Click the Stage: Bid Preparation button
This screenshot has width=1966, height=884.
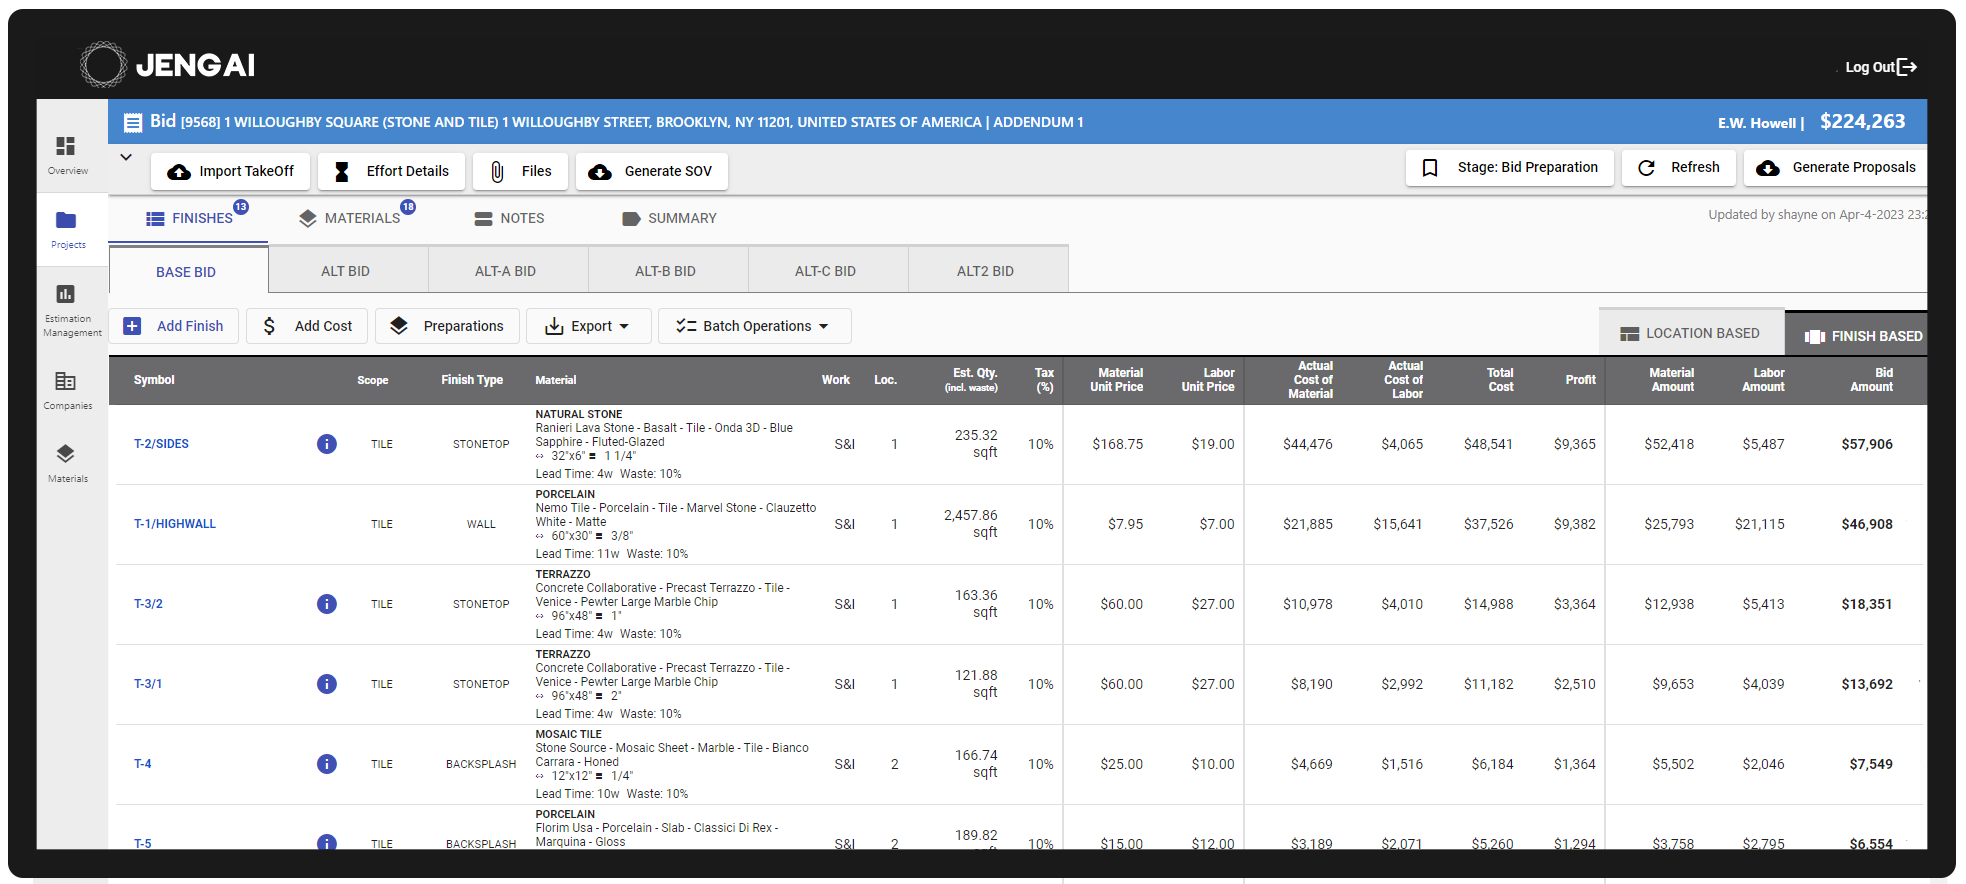(1510, 168)
